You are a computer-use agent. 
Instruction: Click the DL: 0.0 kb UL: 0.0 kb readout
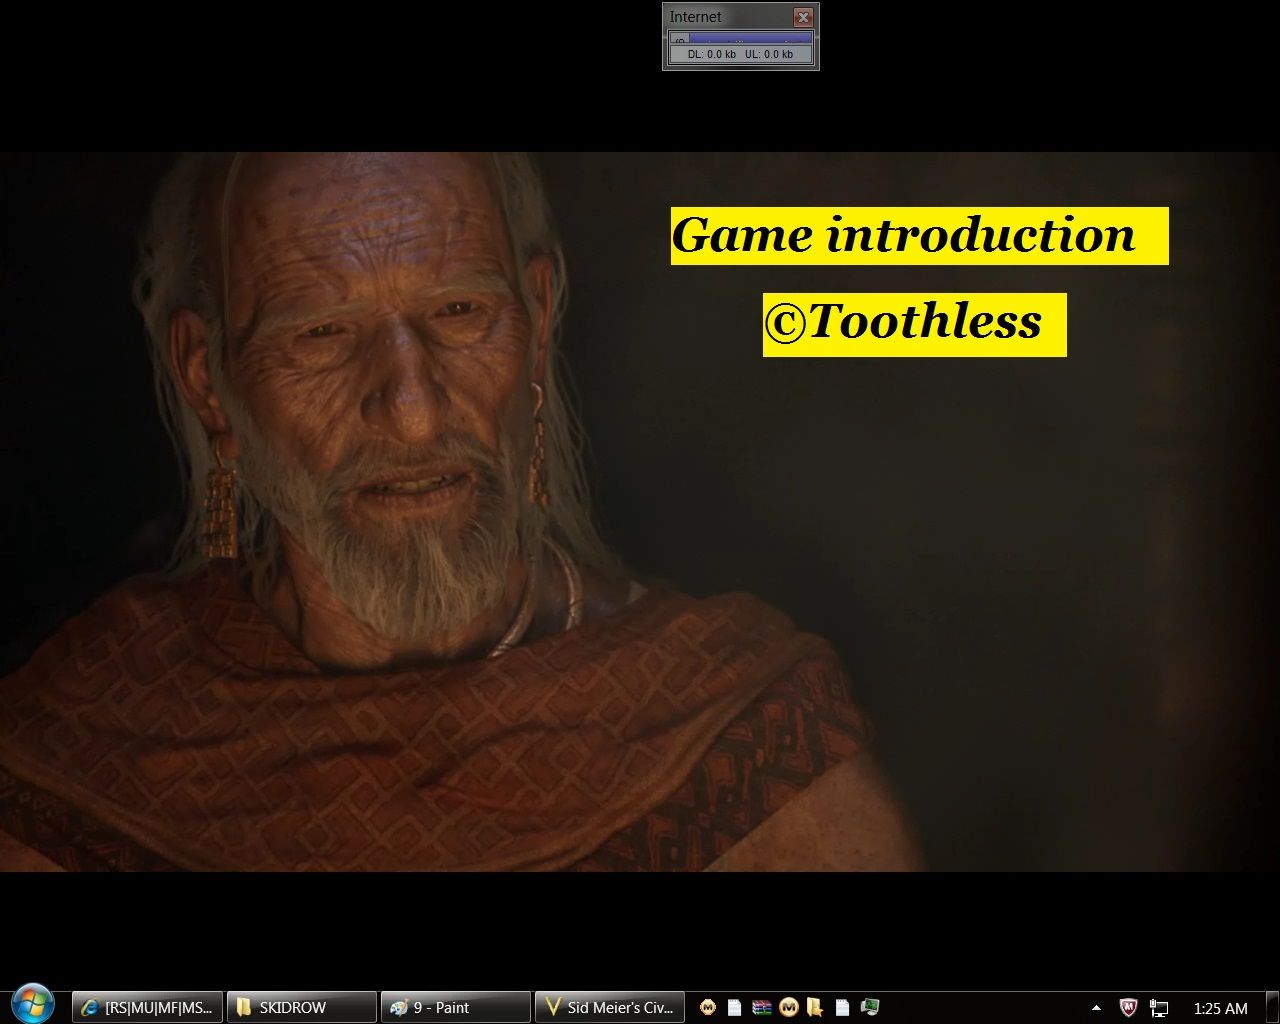741,54
